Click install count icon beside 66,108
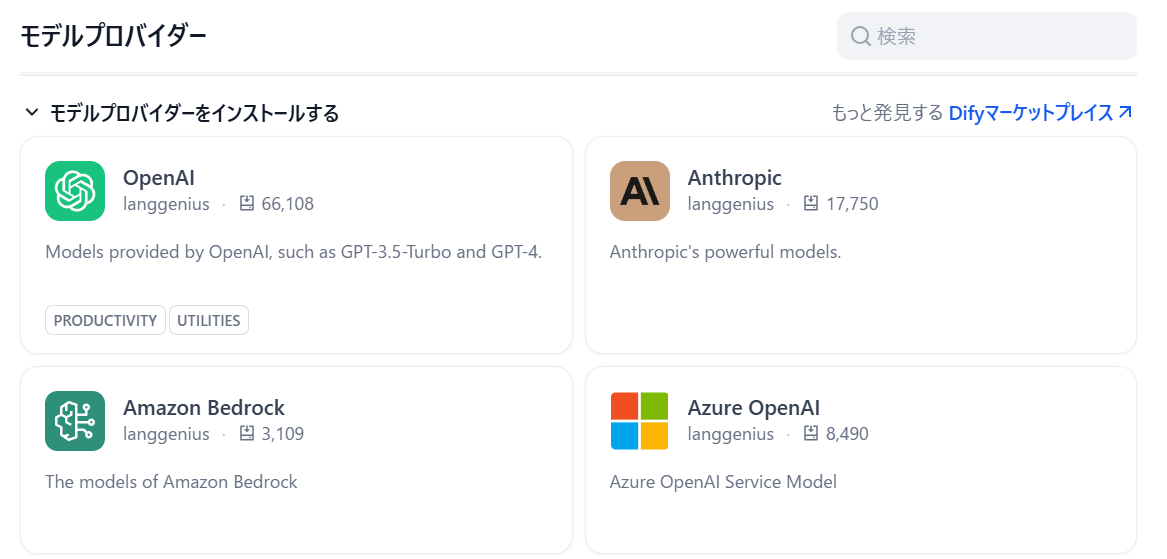The image size is (1167, 559). tap(247, 203)
